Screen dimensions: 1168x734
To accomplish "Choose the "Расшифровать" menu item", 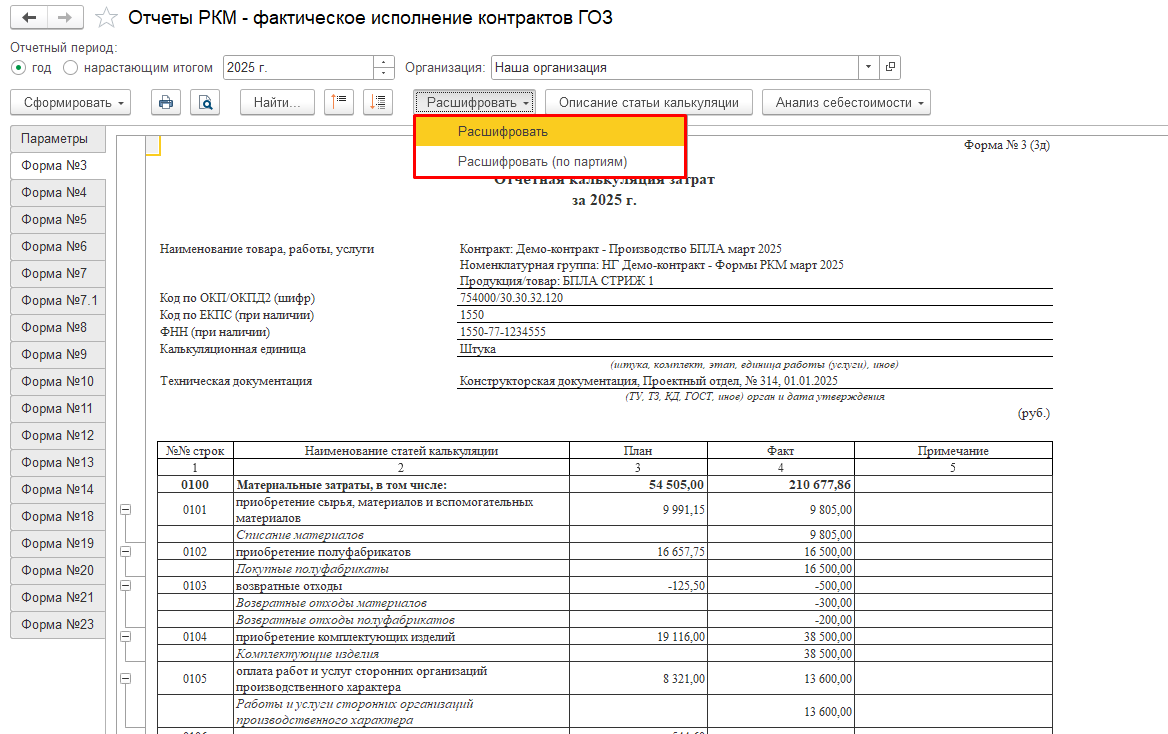I will 550,132.
